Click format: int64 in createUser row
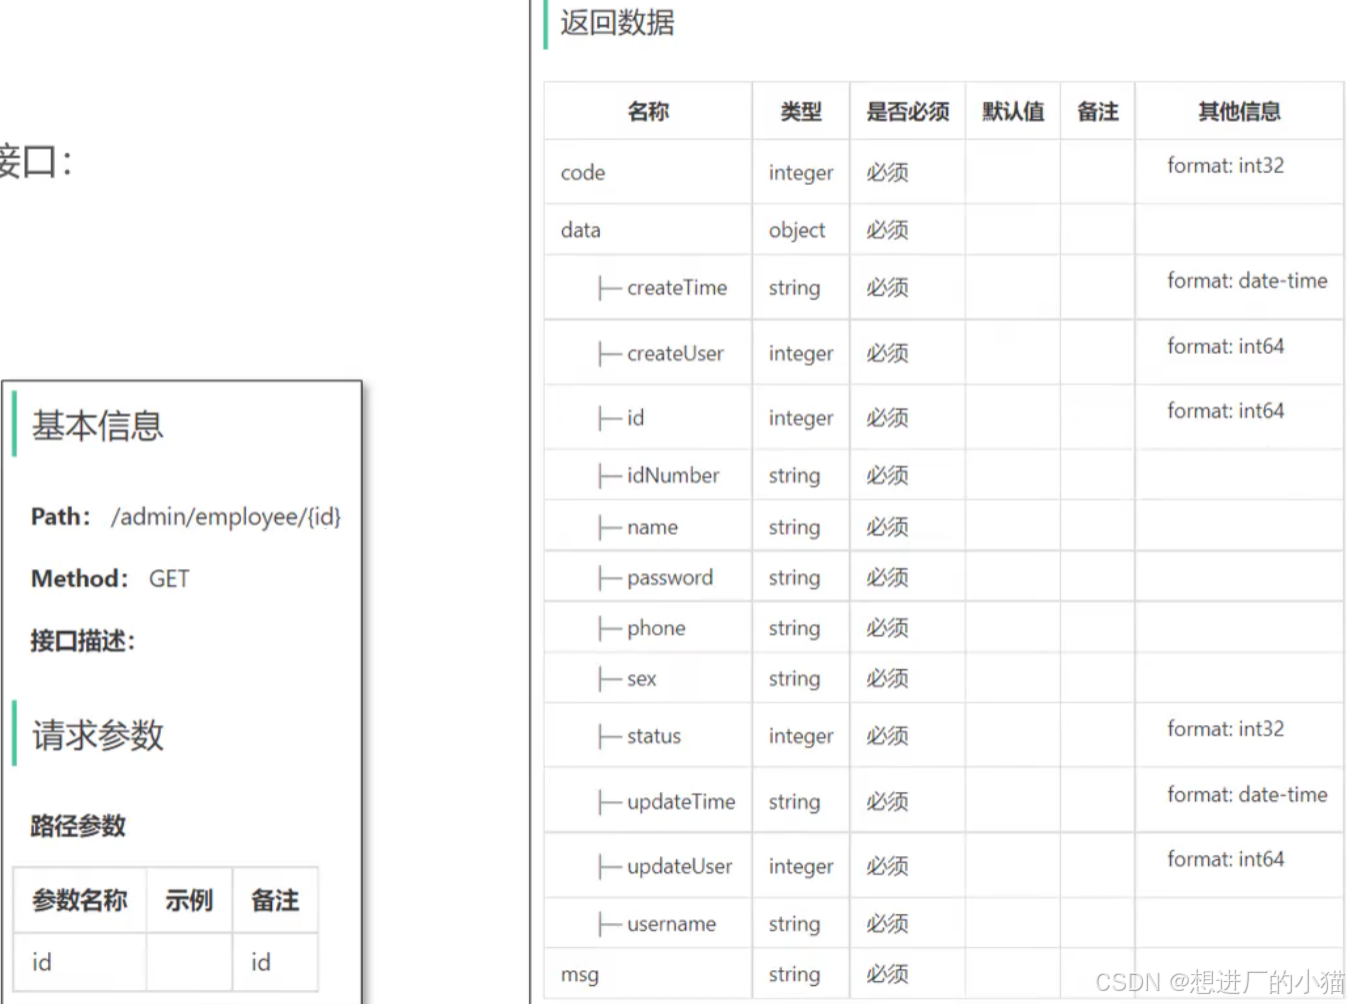The height and width of the screenshot is (1004, 1349). click(x=1225, y=346)
